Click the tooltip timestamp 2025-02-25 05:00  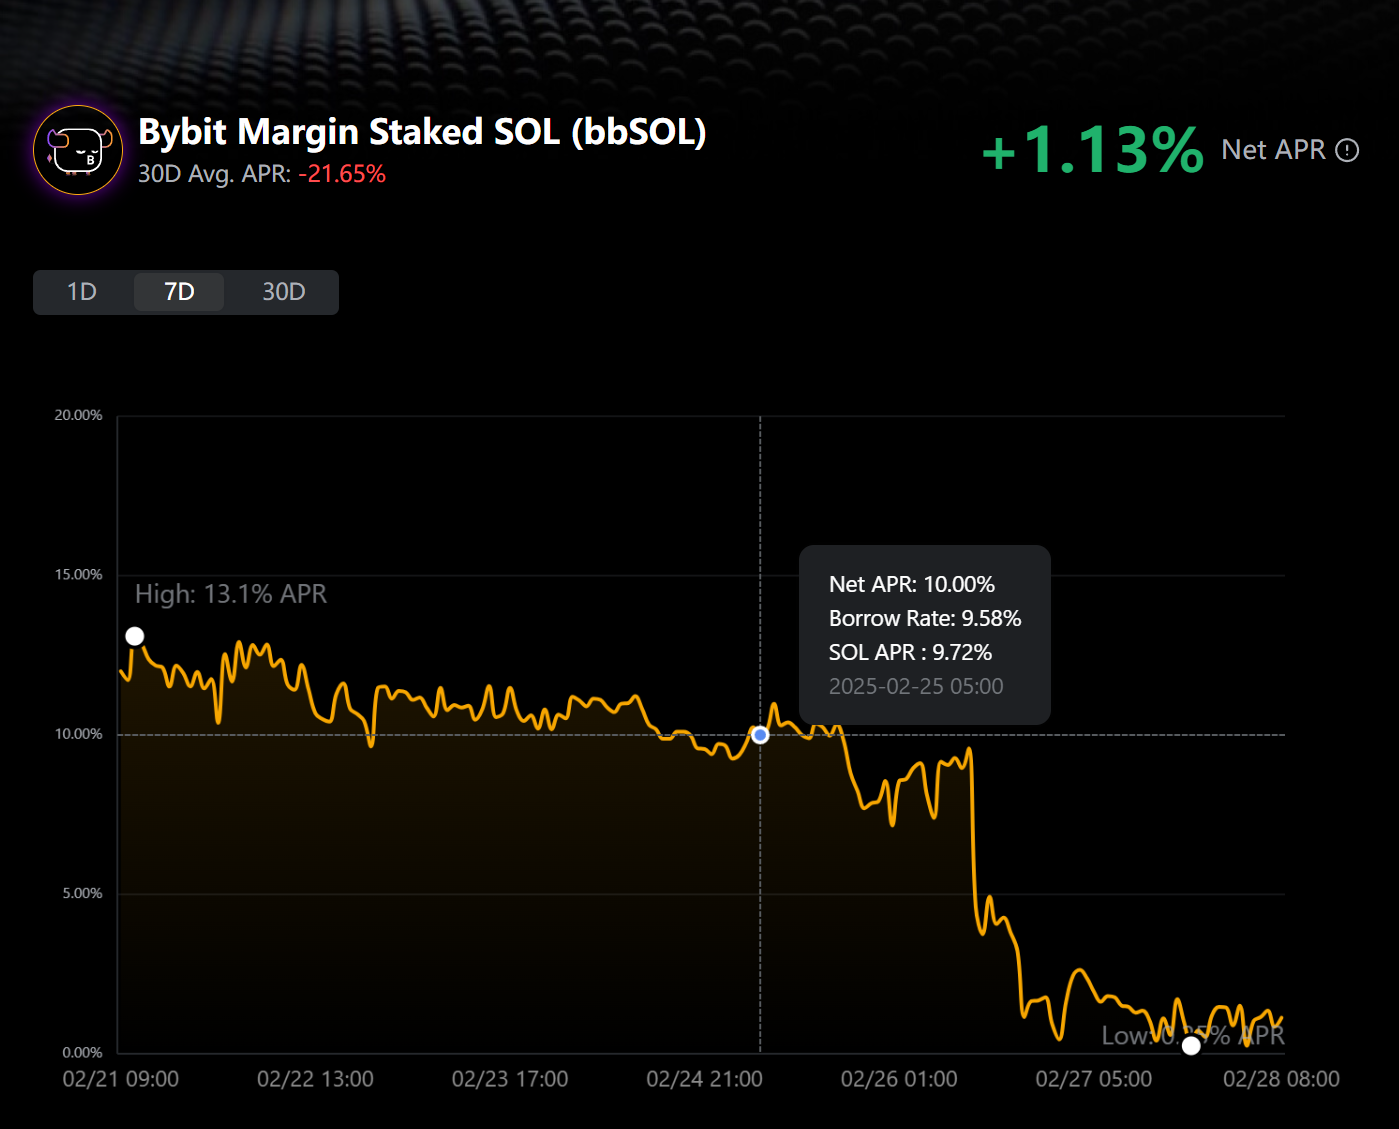916,686
